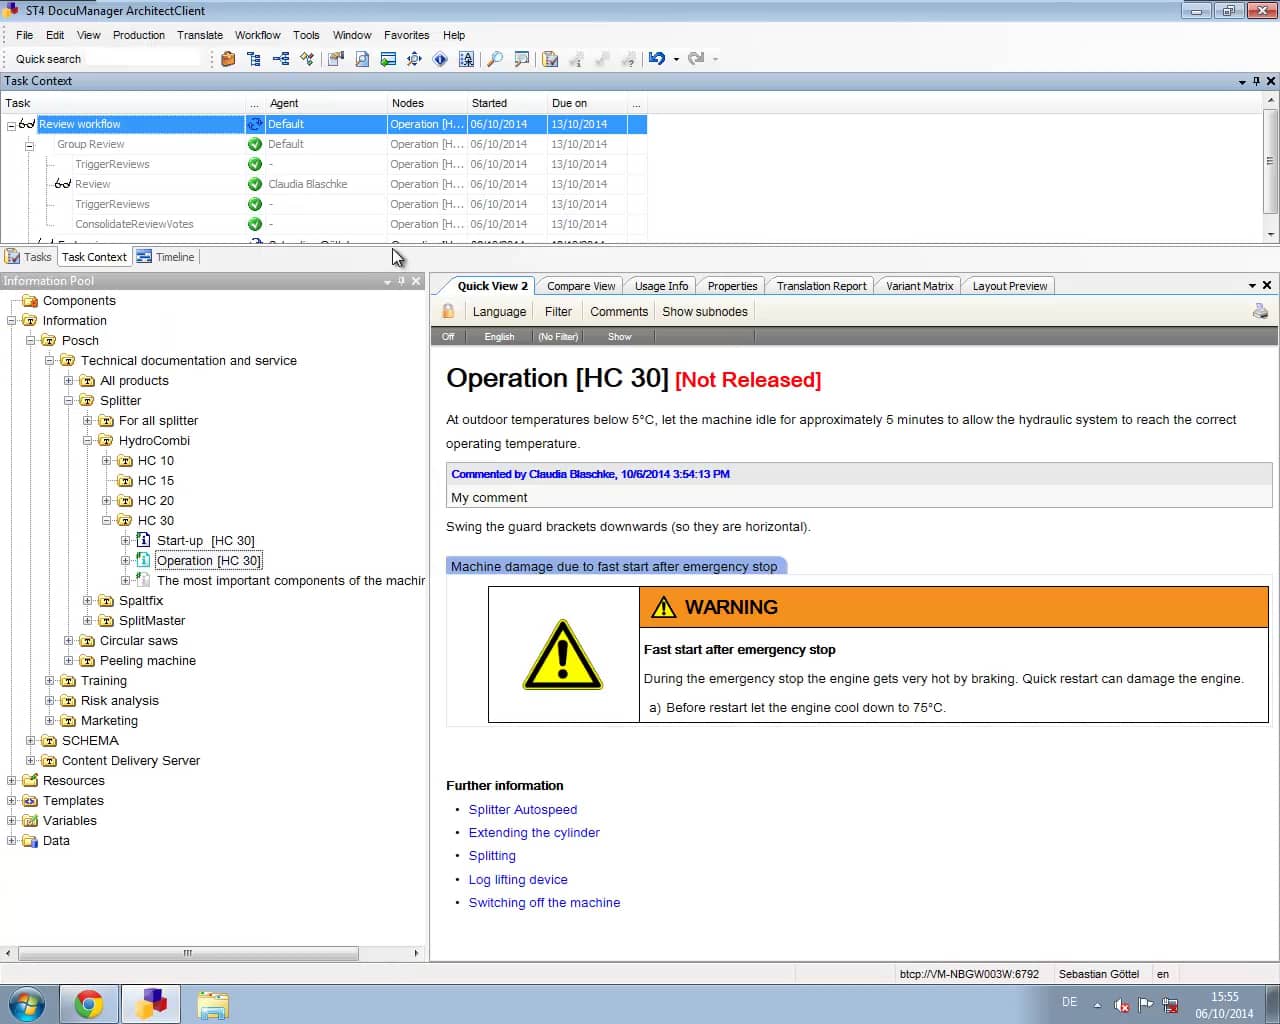Open the Splitter Autospeed link
The width and height of the screenshot is (1280, 1024).
(x=522, y=810)
